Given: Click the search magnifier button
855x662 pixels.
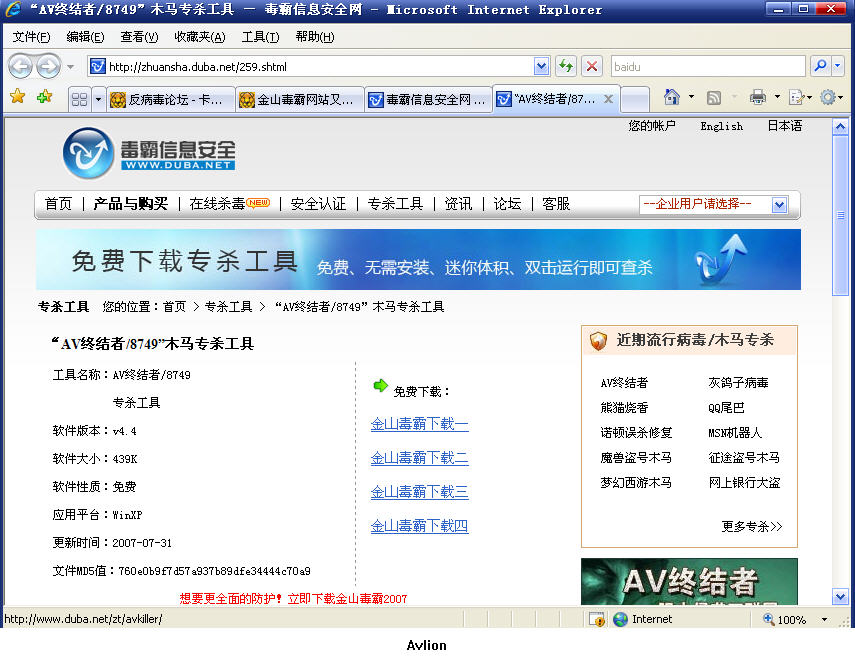Looking at the screenshot, I should [x=820, y=67].
